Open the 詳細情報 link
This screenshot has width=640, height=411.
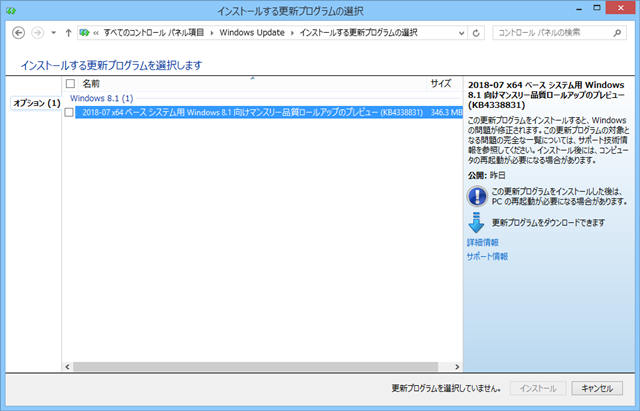483,242
